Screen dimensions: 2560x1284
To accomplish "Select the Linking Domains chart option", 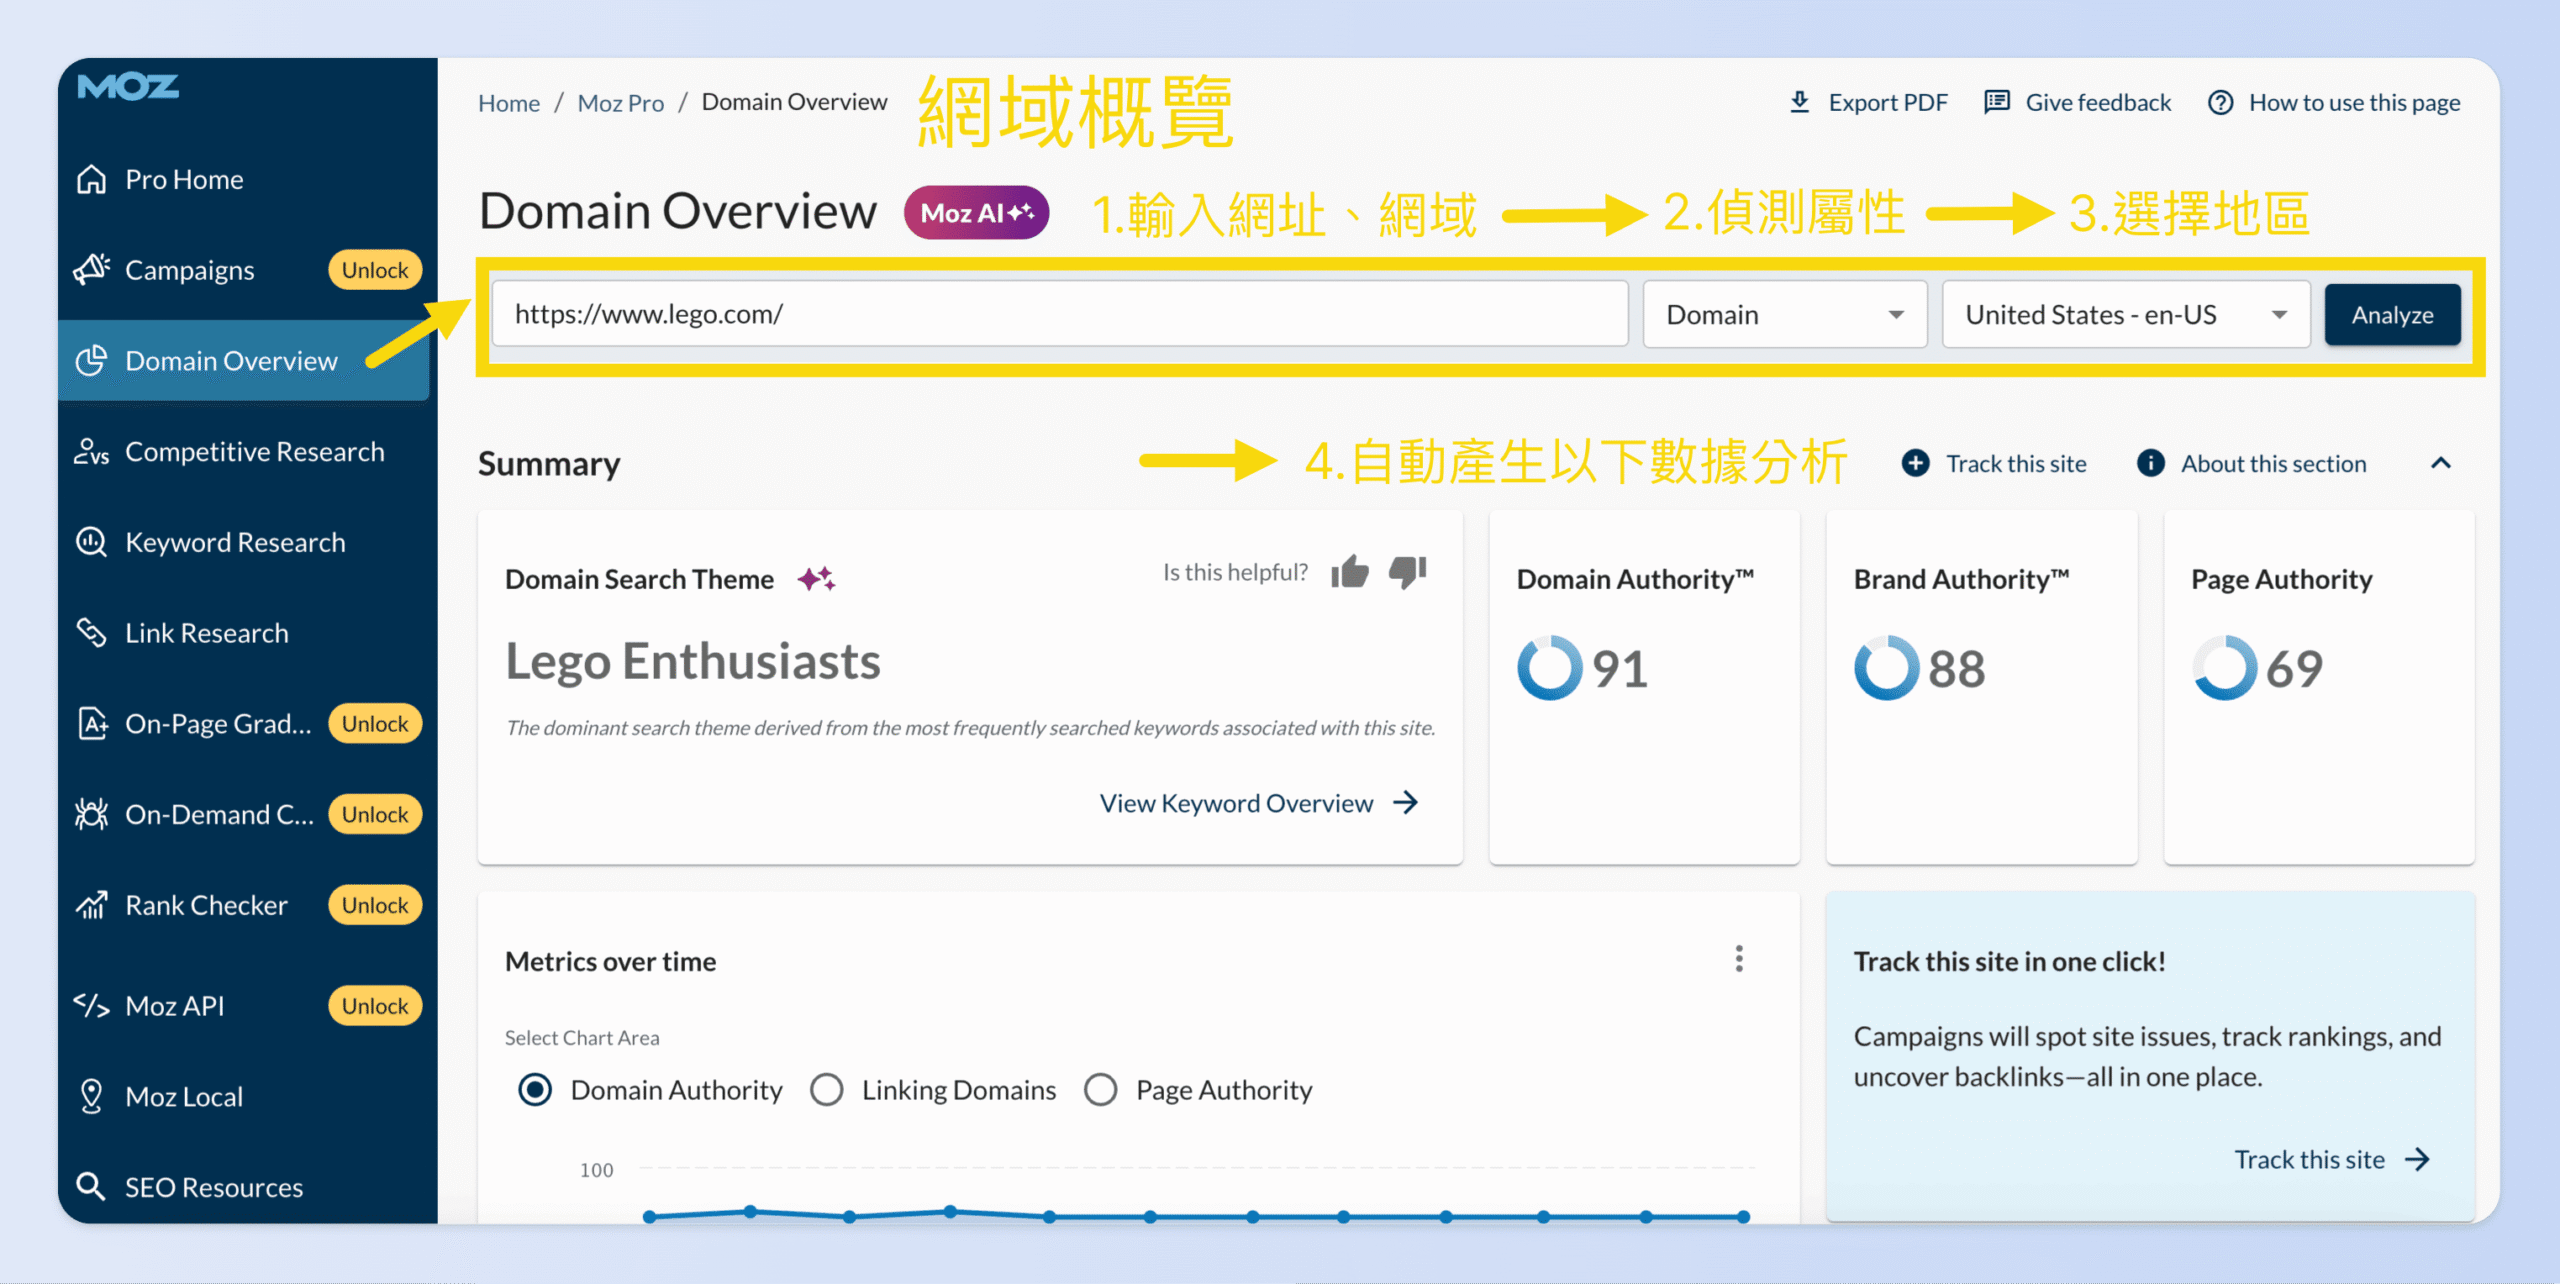I will pyautogui.click(x=827, y=1089).
